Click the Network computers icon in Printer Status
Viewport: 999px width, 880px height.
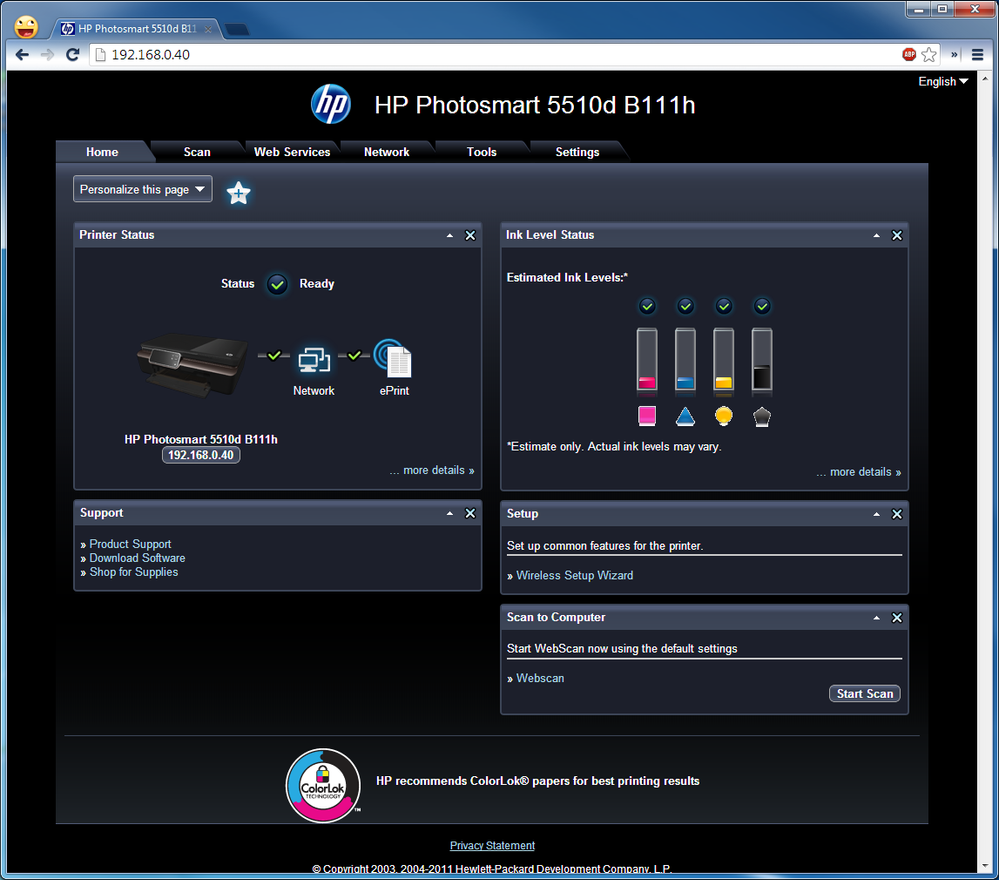(x=314, y=360)
